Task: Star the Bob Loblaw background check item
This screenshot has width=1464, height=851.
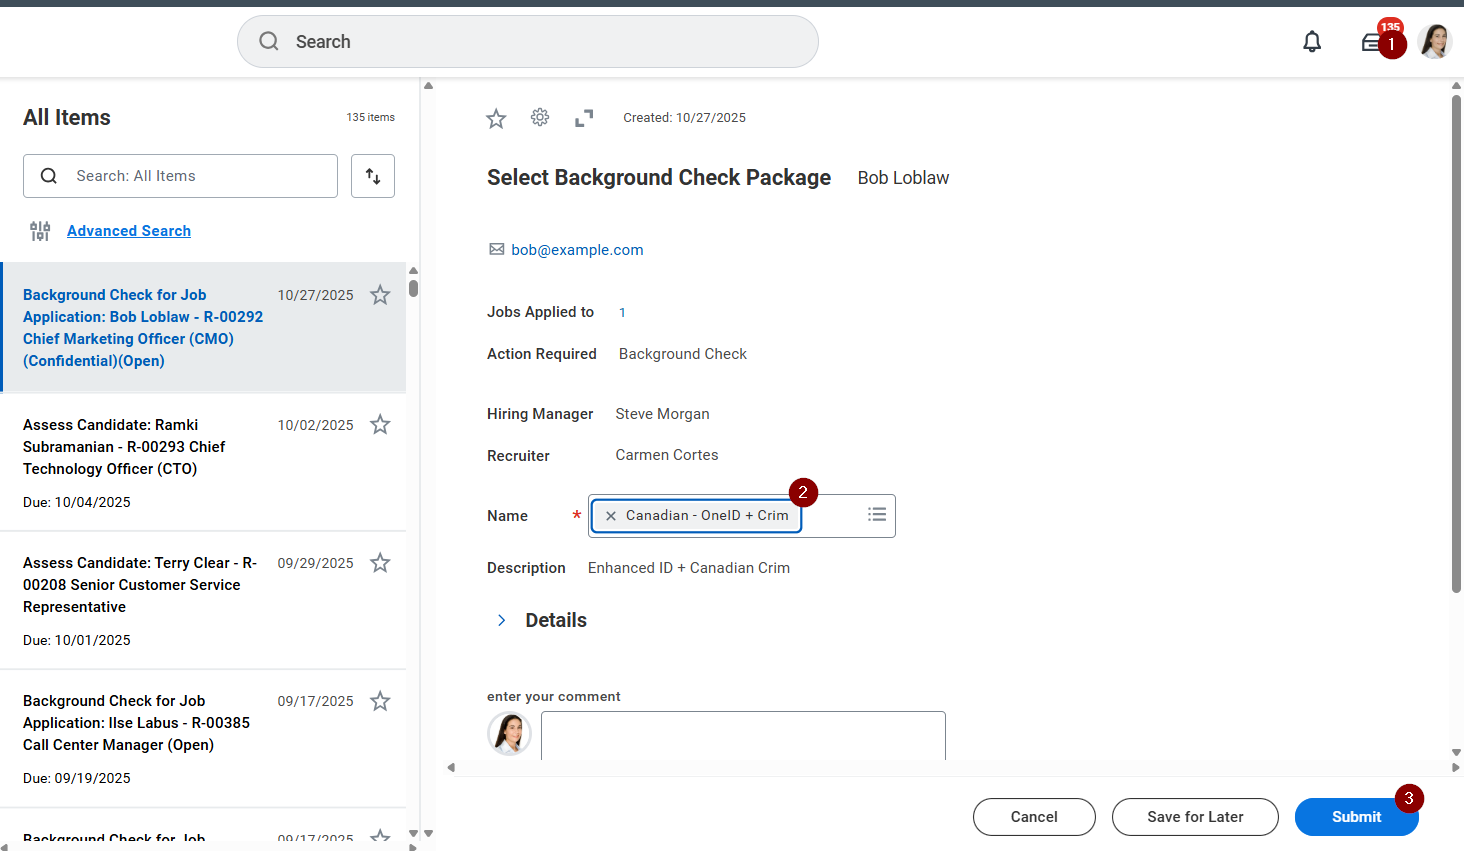Action: 380,295
